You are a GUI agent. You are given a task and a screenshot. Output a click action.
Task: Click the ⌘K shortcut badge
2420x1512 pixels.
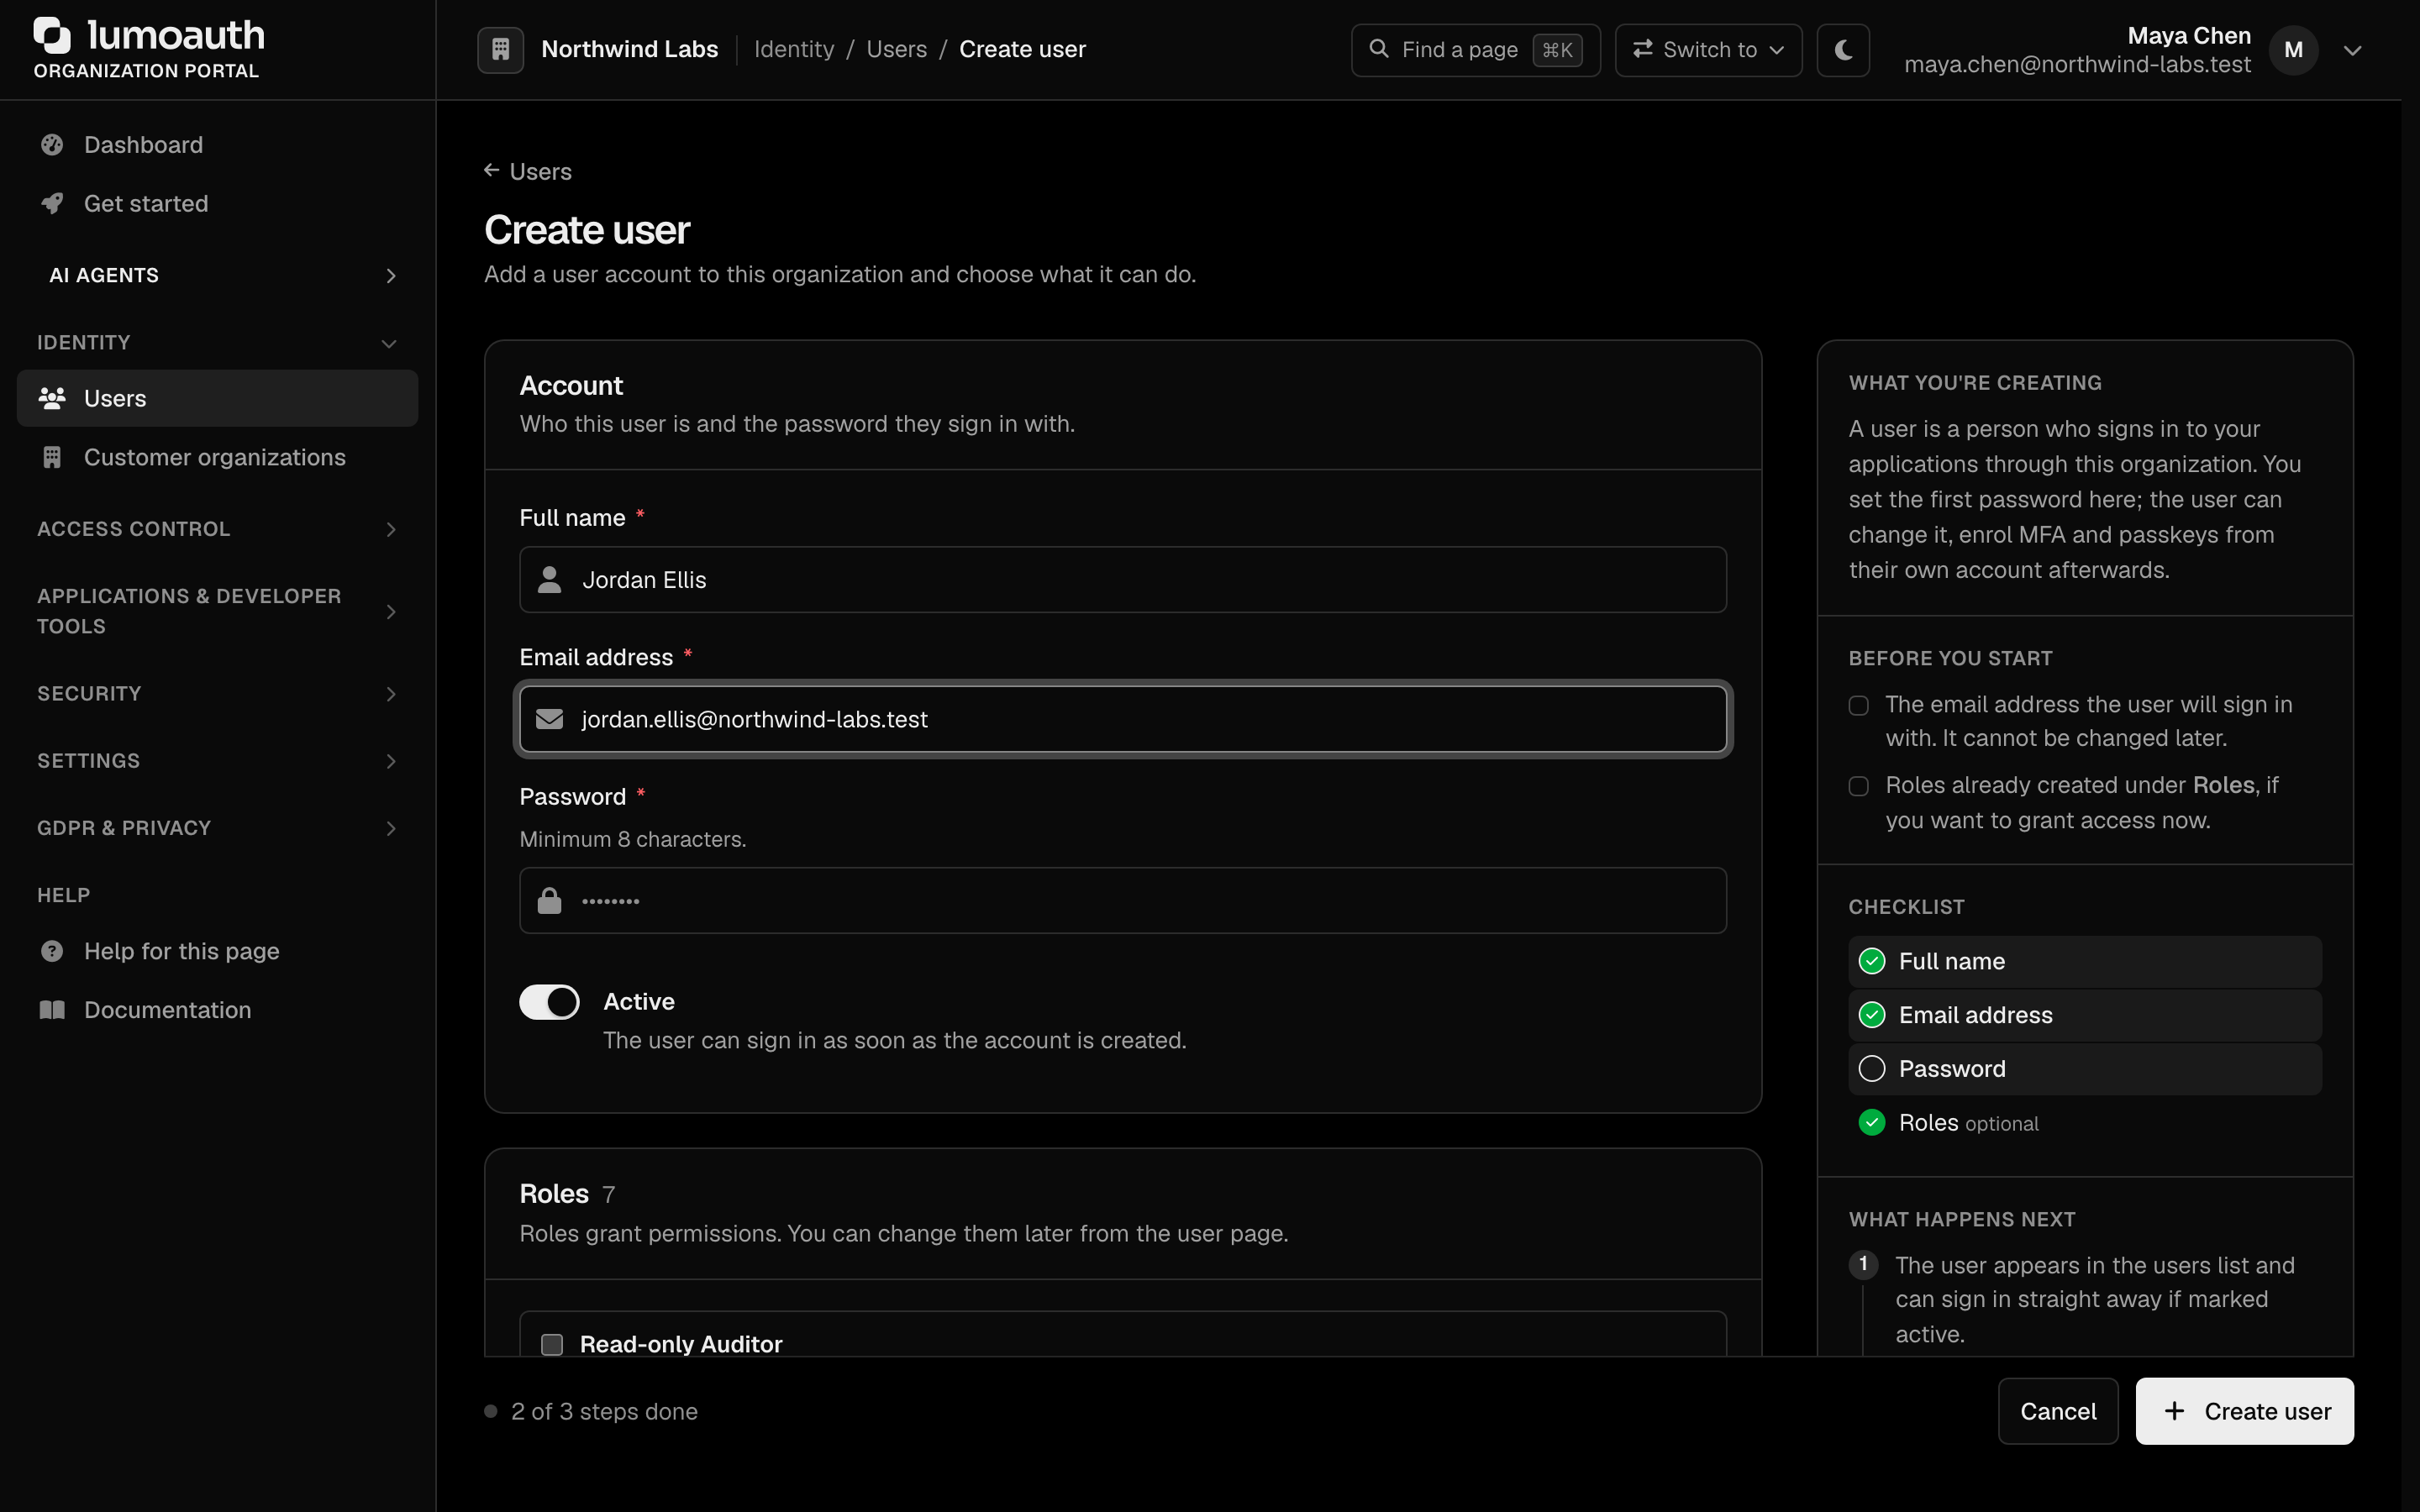point(1557,49)
